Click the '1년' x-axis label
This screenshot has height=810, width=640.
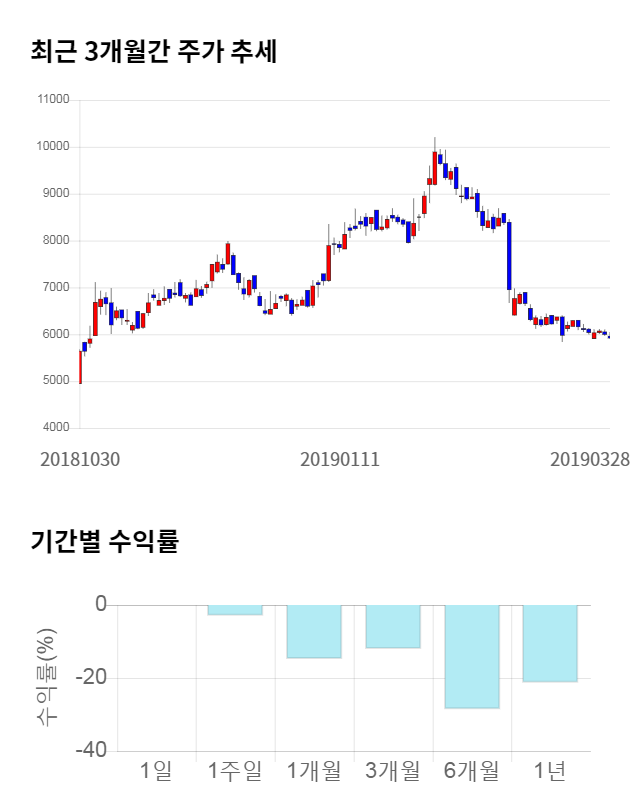tap(550, 770)
